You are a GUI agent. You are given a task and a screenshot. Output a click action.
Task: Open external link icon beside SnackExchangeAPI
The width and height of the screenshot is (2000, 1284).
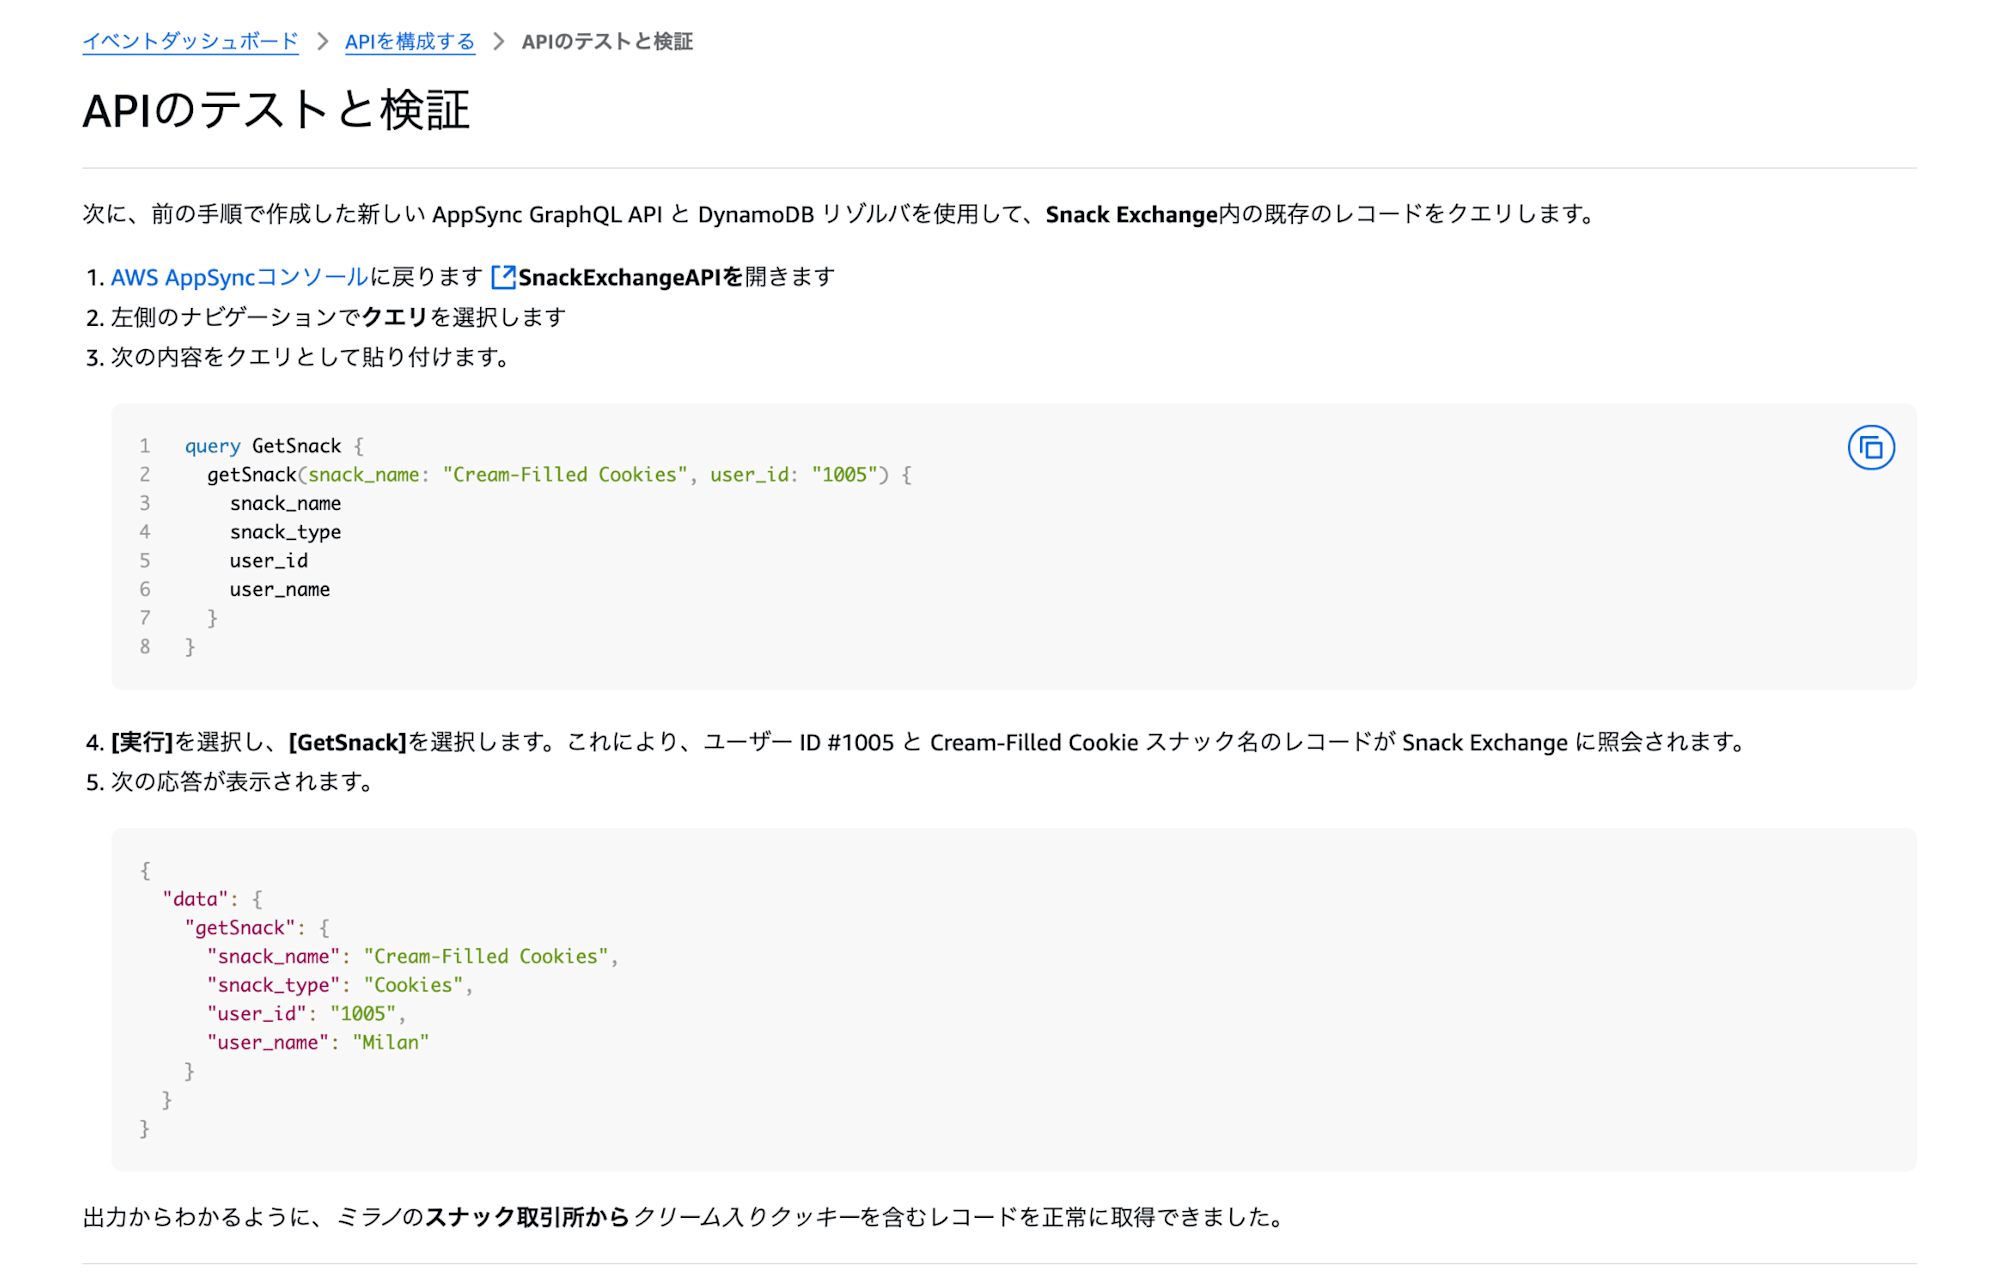click(503, 277)
